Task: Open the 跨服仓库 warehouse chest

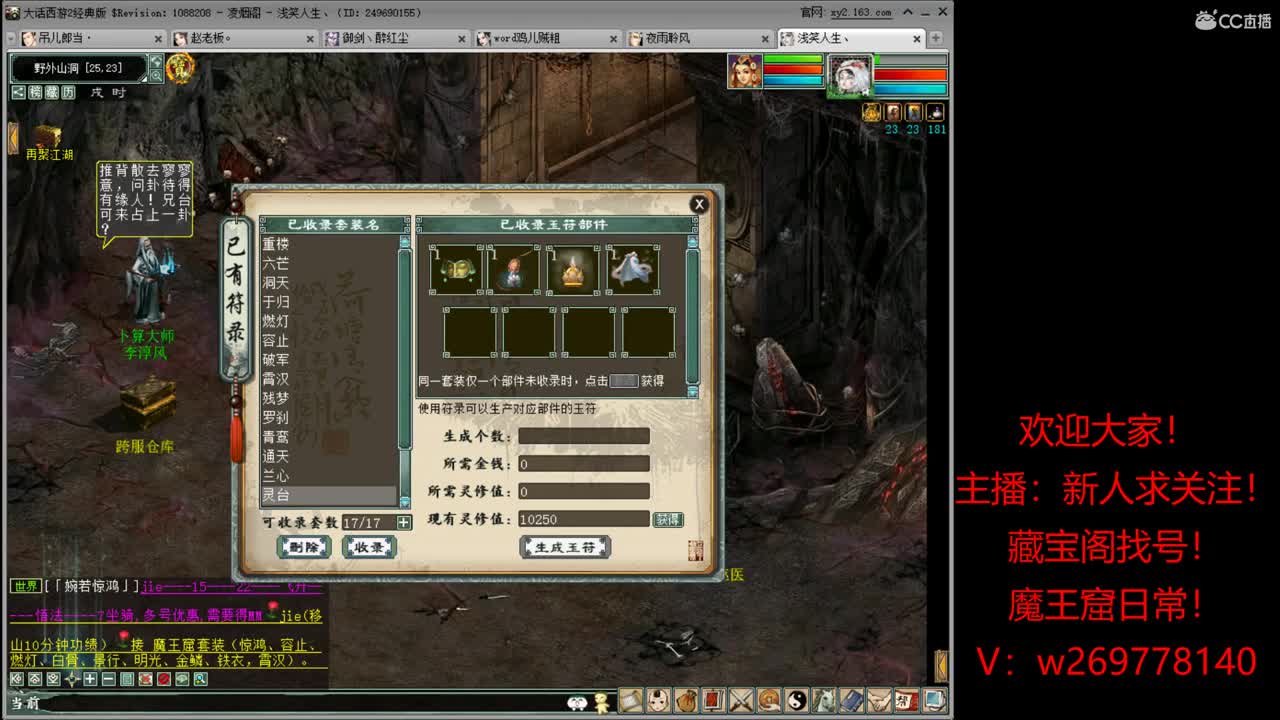Action: (147, 404)
